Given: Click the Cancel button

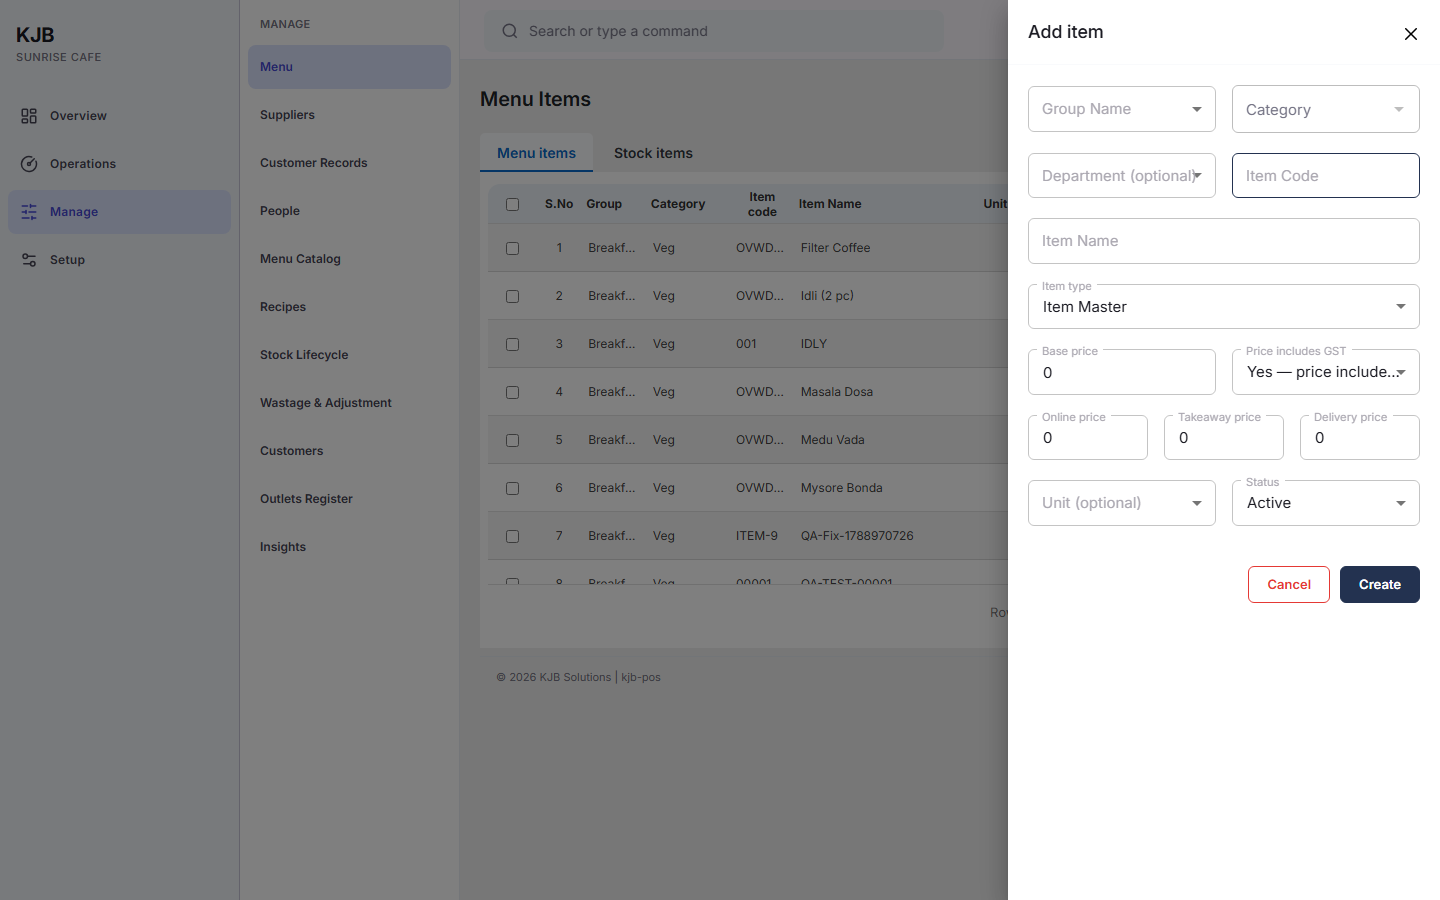Looking at the screenshot, I should 1288,585.
